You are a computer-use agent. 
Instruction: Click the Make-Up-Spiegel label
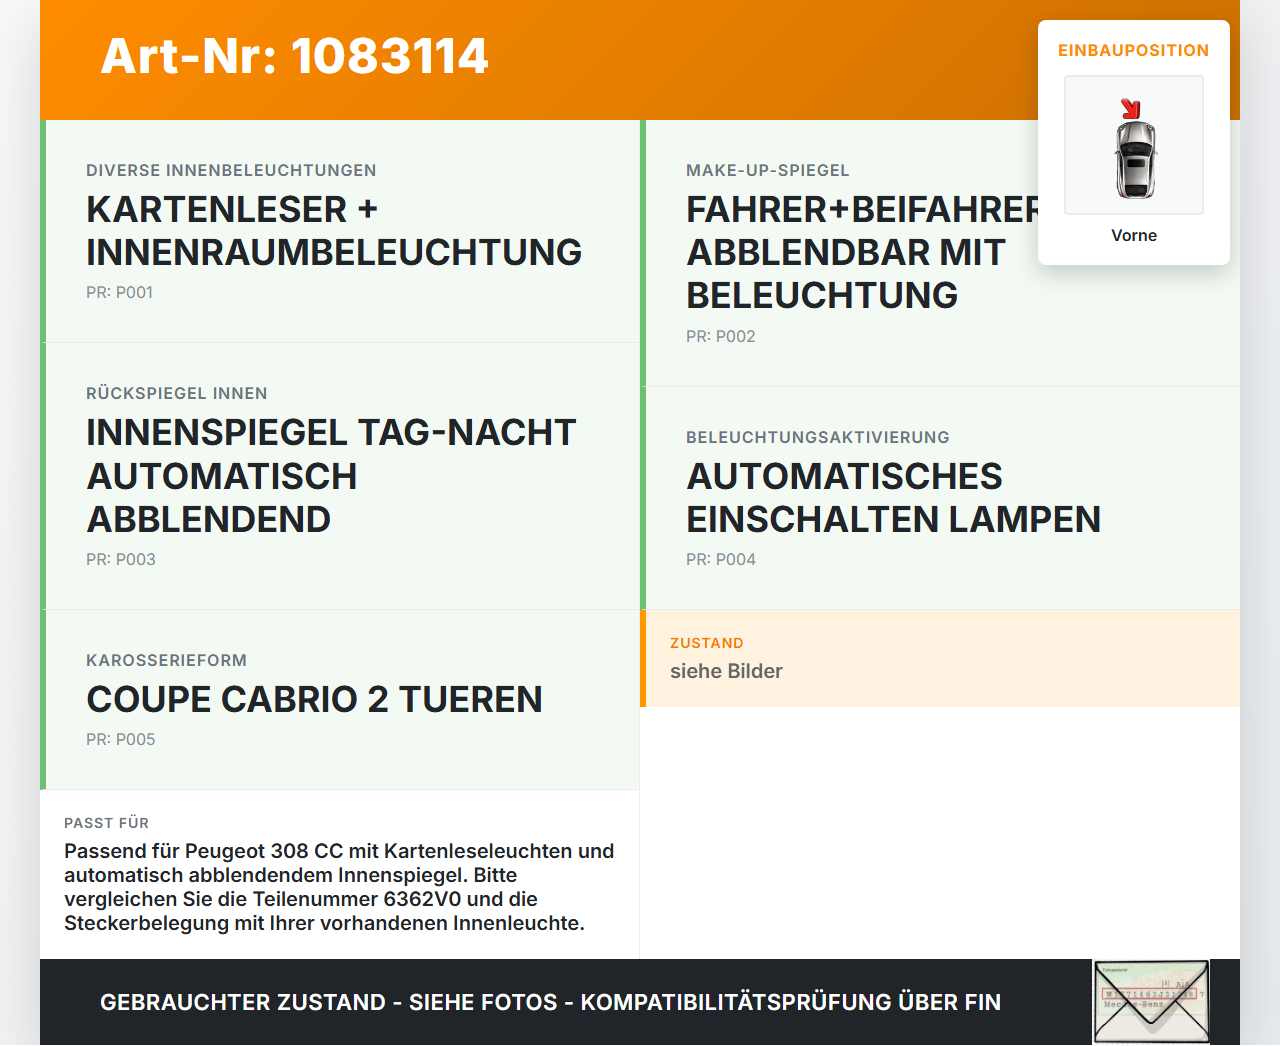(x=767, y=171)
